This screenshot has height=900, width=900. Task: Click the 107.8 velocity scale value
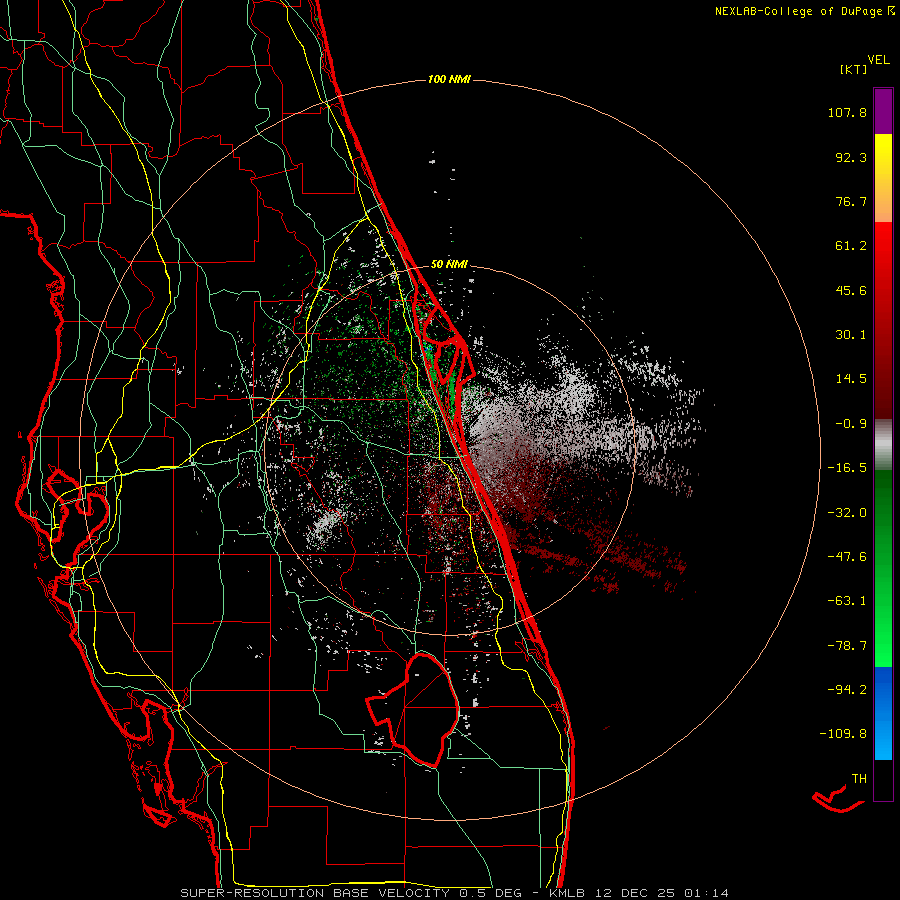(x=847, y=112)
